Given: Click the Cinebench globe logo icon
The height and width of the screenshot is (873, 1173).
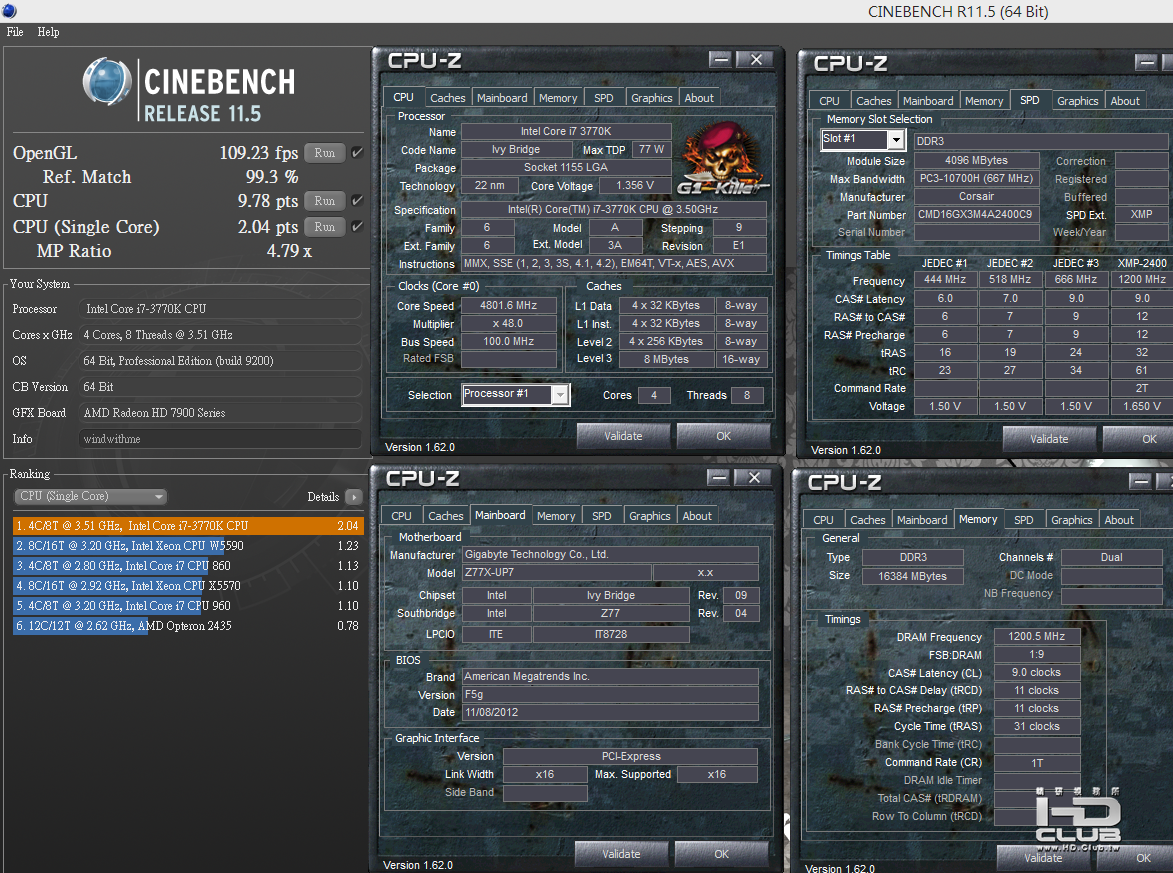Looking at the screenshot, I should click(106, 81).
